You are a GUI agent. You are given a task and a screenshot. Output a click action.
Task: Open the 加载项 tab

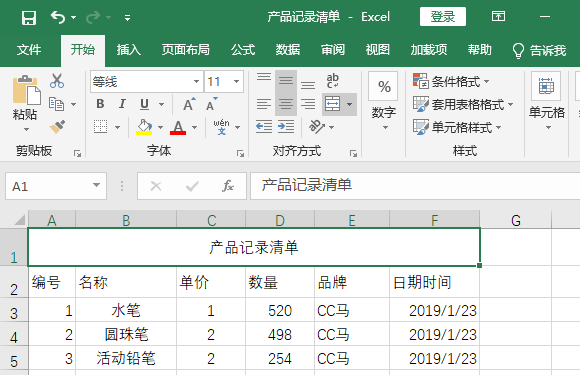tap(429, 50)
